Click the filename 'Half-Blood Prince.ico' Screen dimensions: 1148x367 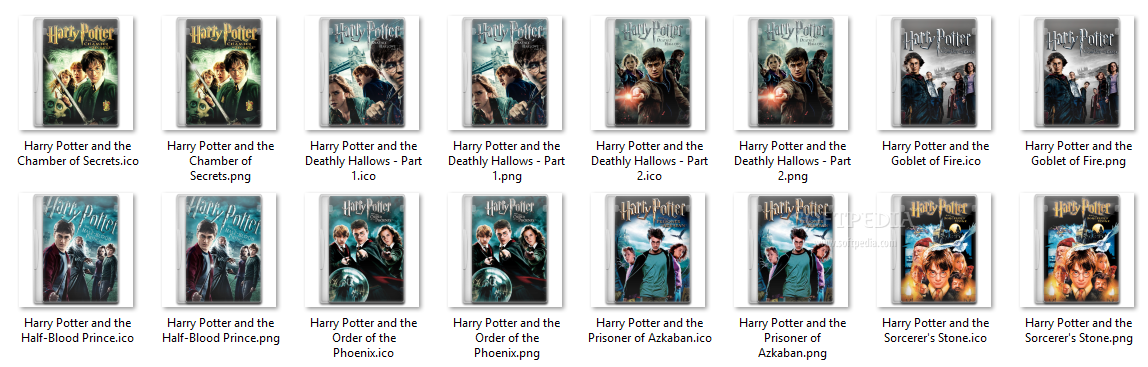tap(78, 330)
